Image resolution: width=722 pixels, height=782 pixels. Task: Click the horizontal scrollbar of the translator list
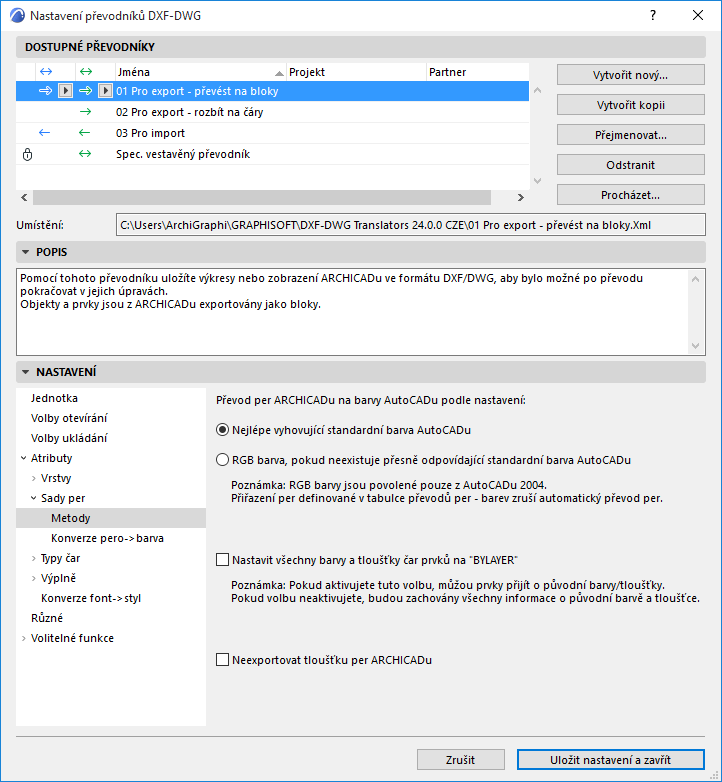click(x=262, y=197)
